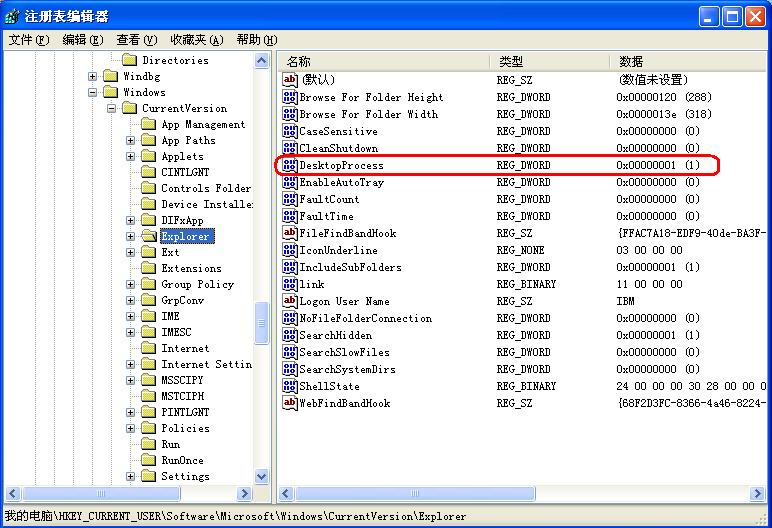The width and height of the screenshot is (772, 528).
Task: Click the link binary value icon
Action: tap(290, 284)
